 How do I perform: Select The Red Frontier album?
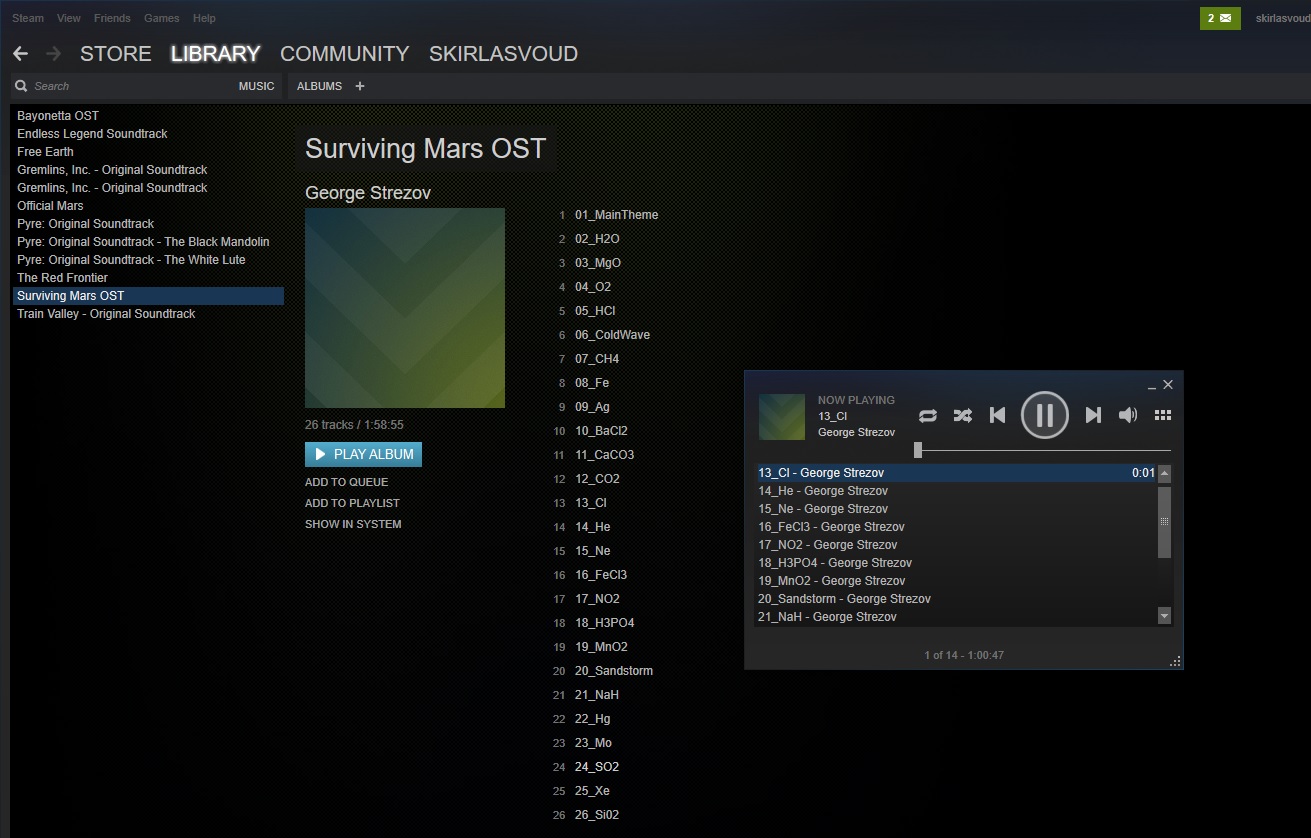point(148,278)
